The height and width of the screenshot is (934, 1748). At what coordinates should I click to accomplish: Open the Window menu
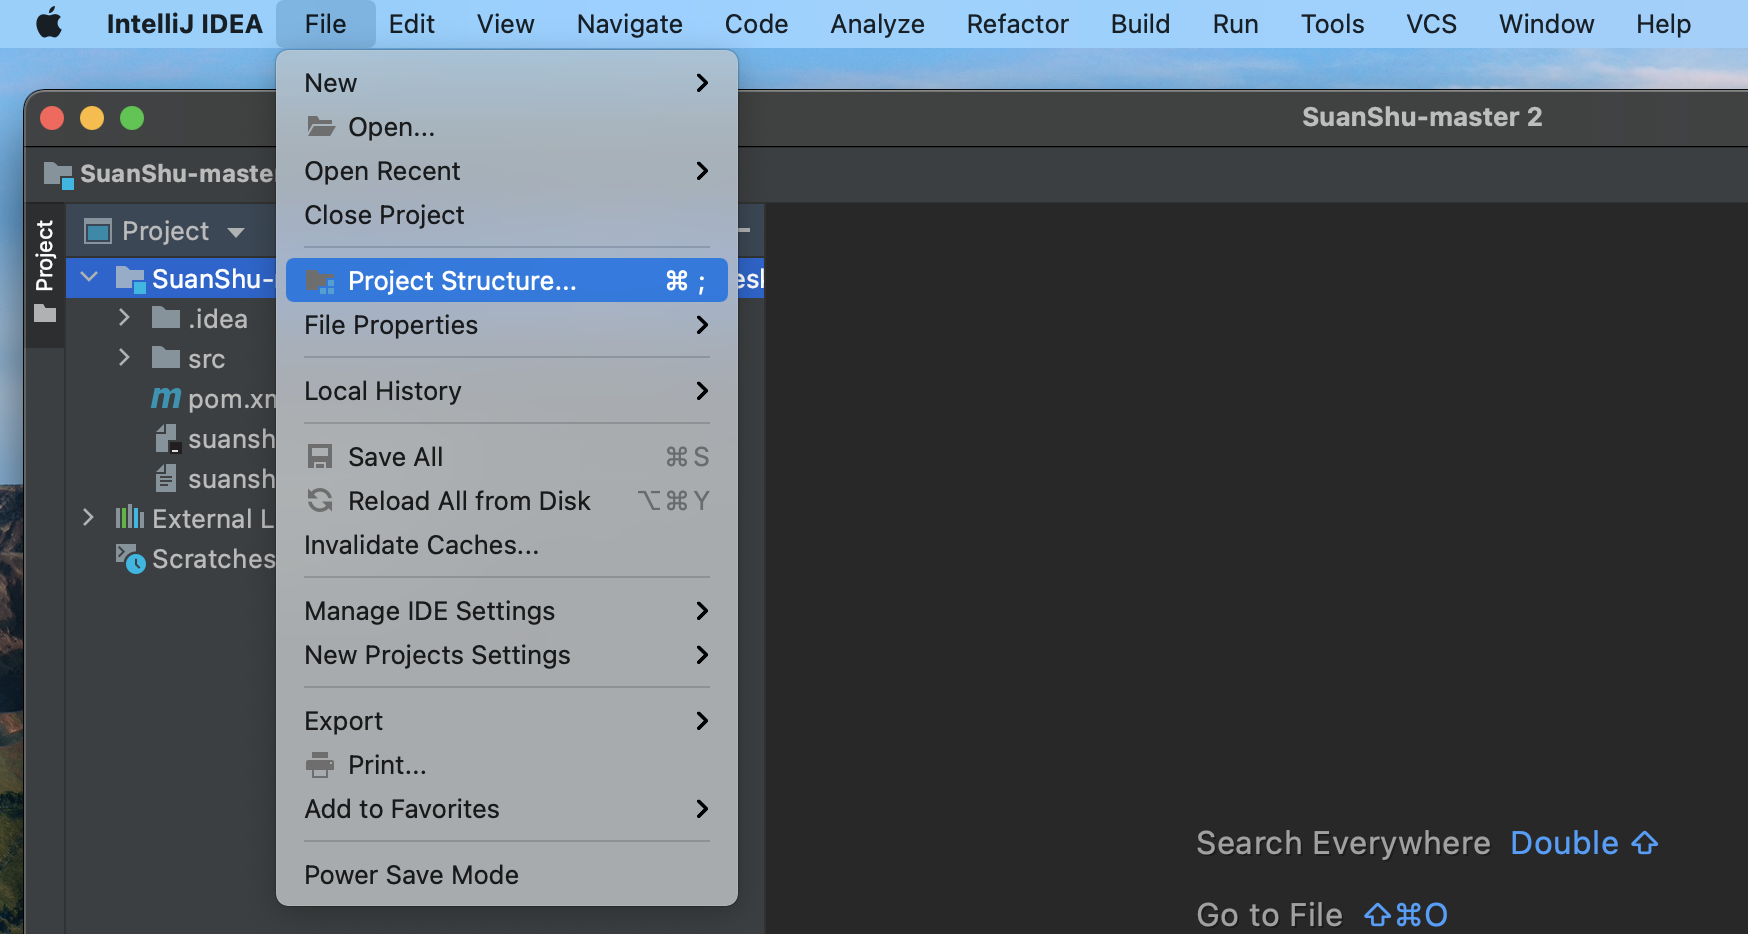[1547, 23]
